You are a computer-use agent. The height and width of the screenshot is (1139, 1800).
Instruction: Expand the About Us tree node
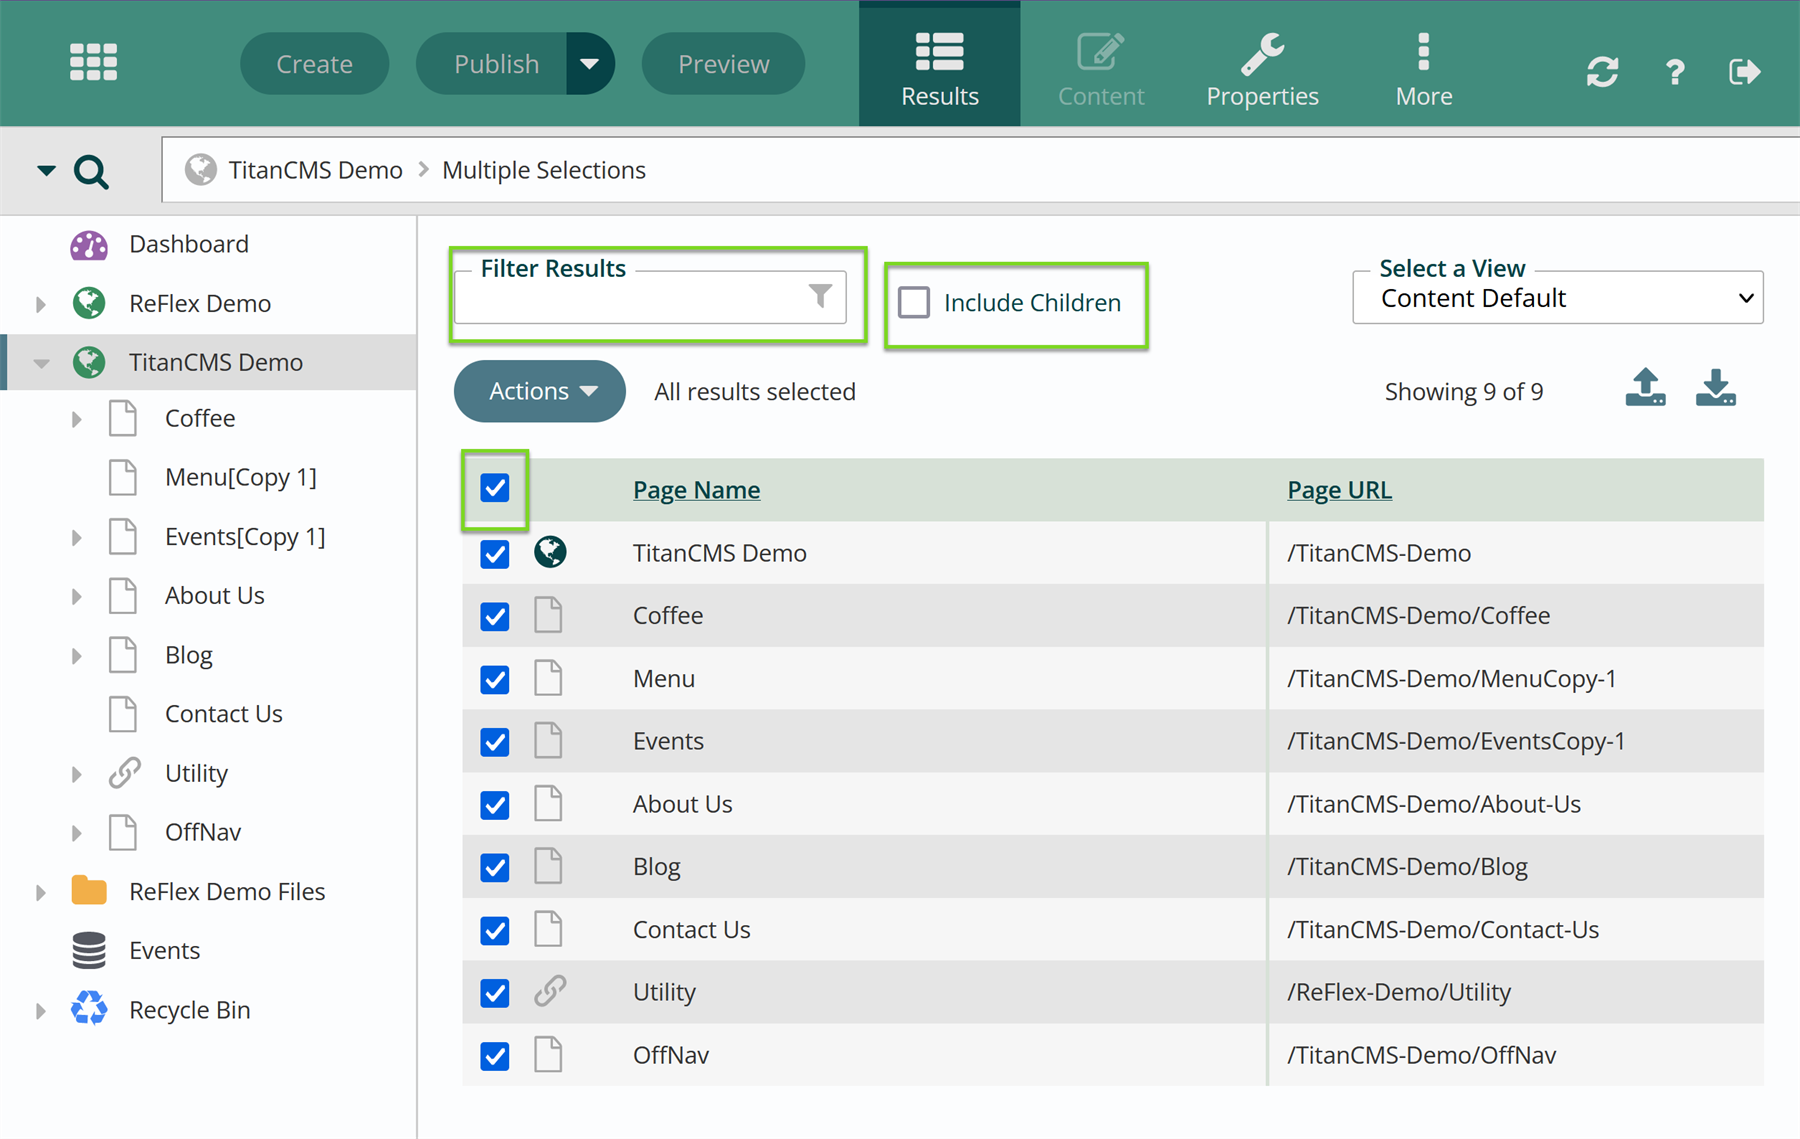77,596
